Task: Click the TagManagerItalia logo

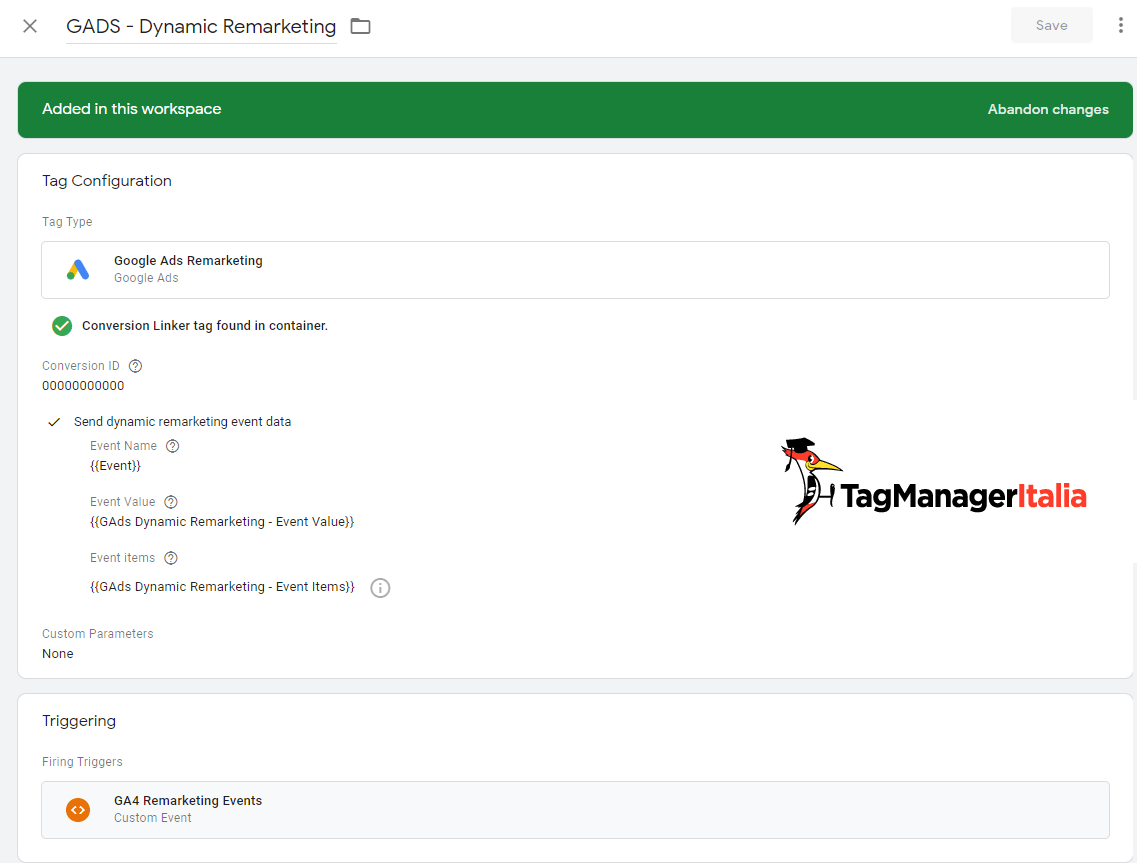Action: point(932,483)
